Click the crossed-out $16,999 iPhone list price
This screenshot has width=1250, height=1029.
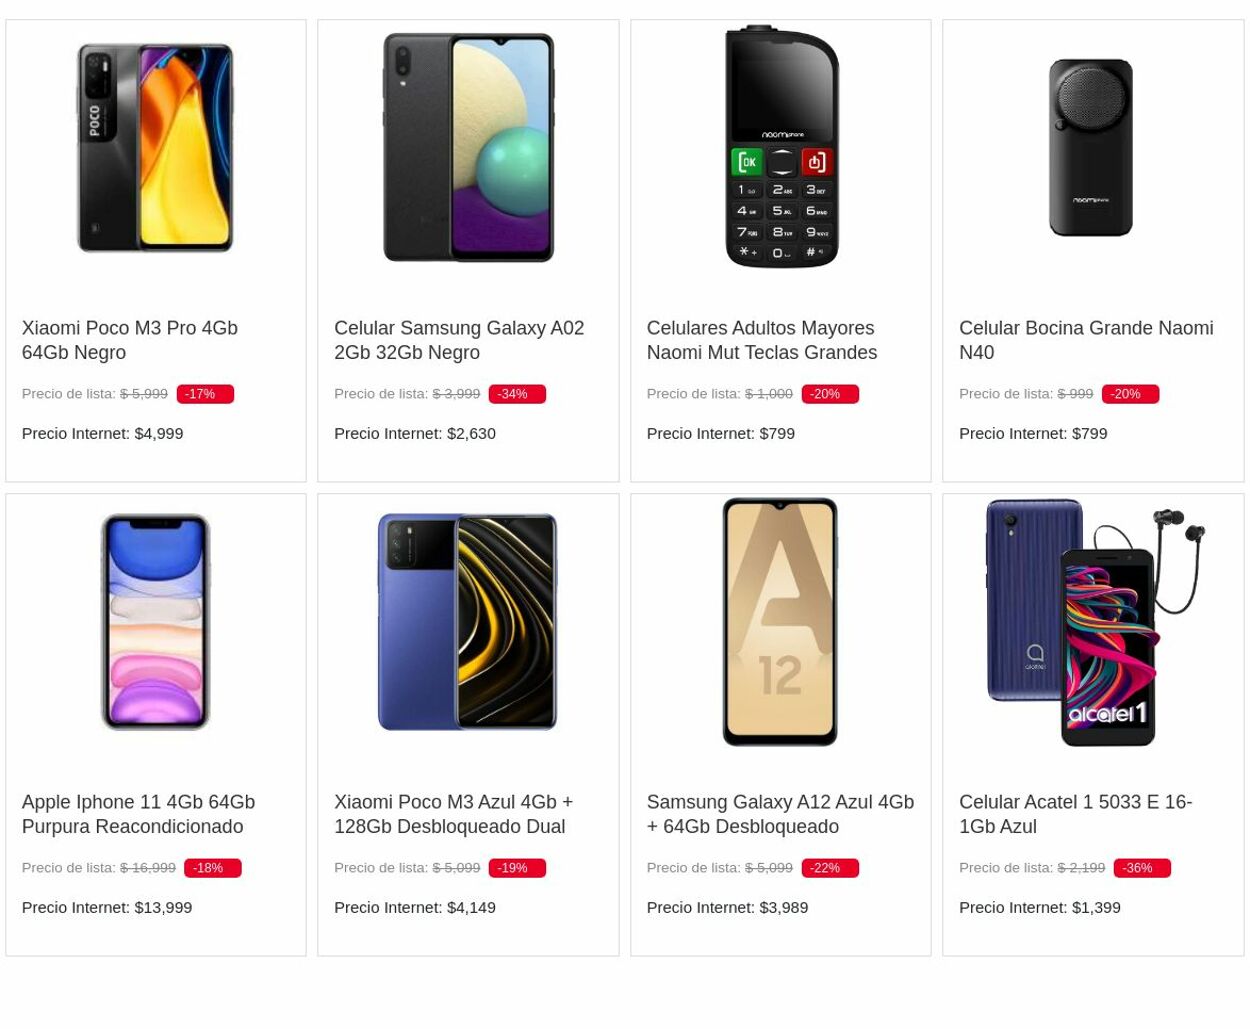point(147,867)
